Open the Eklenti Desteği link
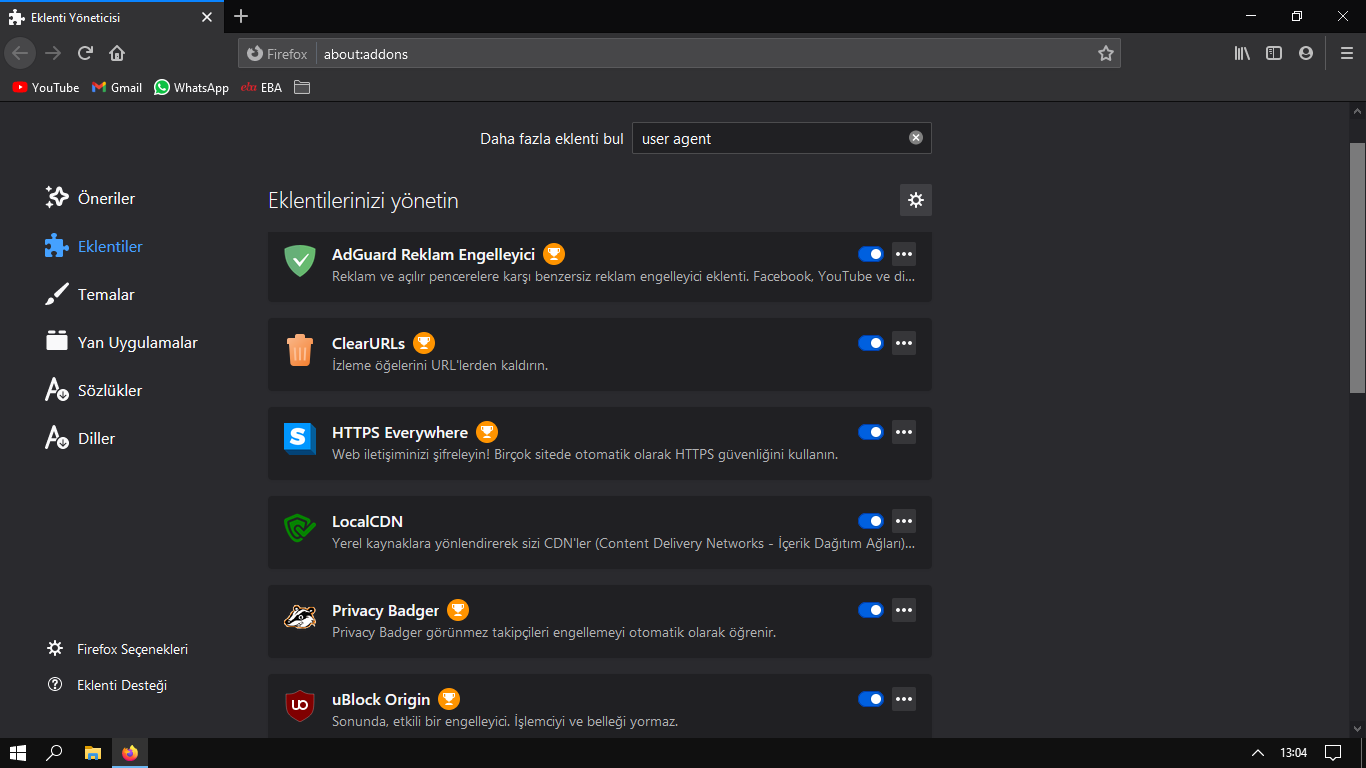The width and height of the screenshot is (1366, 768). click(121, 685)
